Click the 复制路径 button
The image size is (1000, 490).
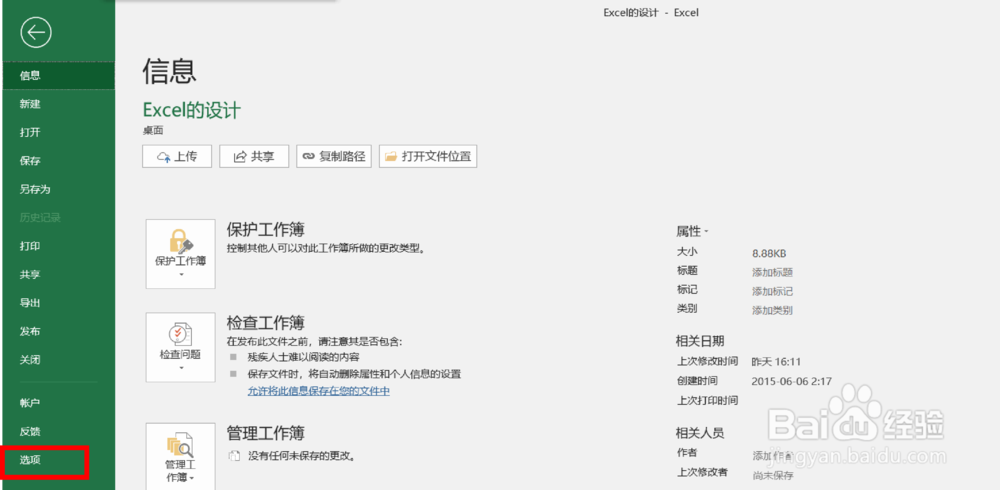pyautogui.click(x=334, y=156)
